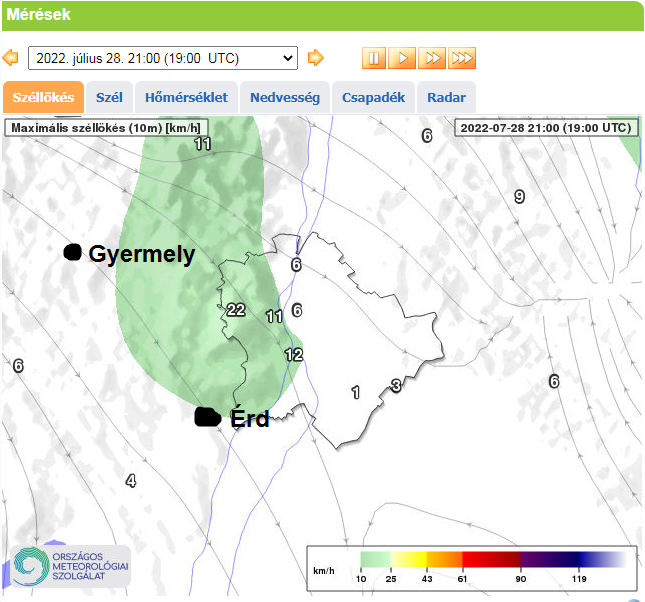Switch to the Szél tab
Viewport: 645px width, 602px height.
coord(109,98)
